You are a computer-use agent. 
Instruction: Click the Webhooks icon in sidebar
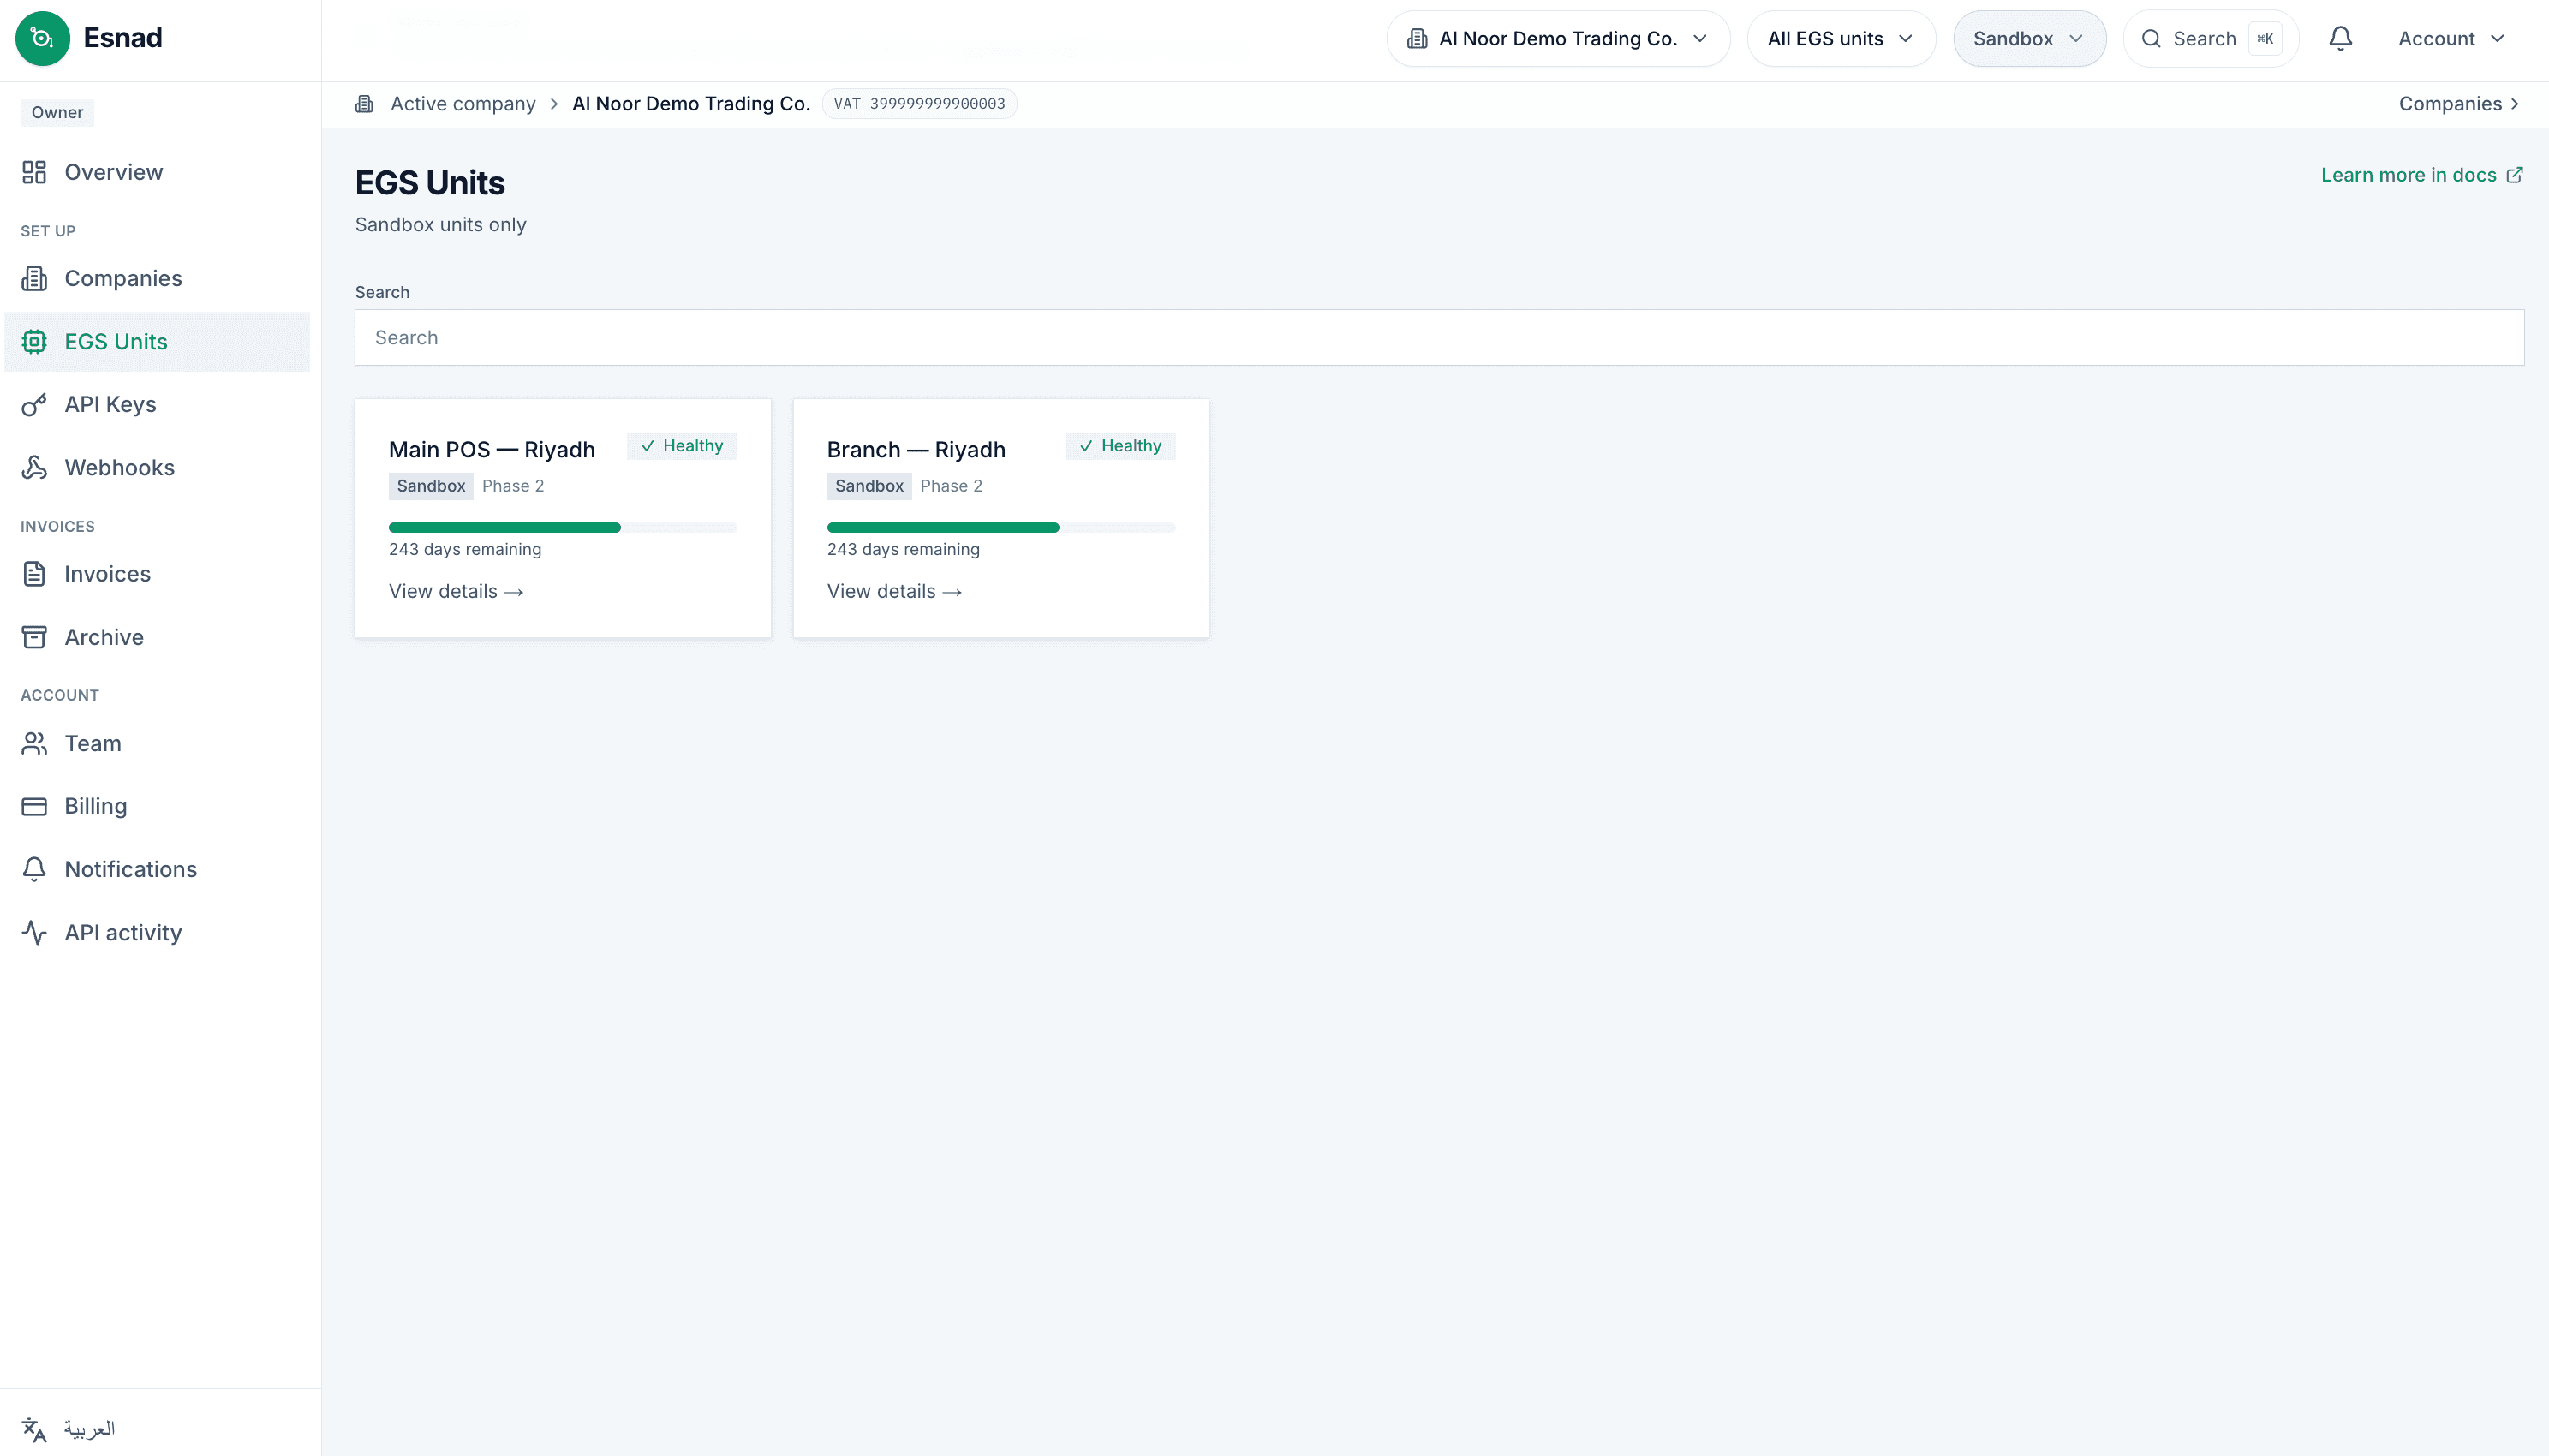click(x=34, y=468)
